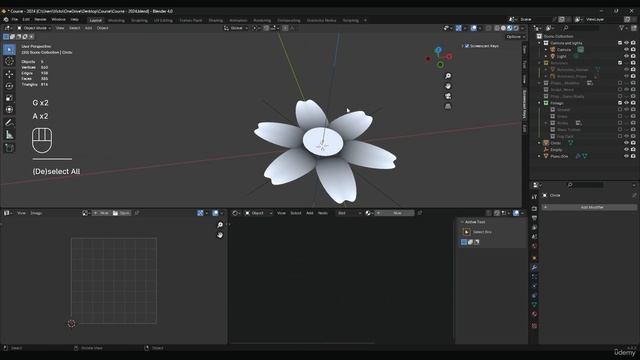This screenshot has width=640, height=360.
Task: Hide Light in the outliner viewport
Action: click(x=626, y=56)
